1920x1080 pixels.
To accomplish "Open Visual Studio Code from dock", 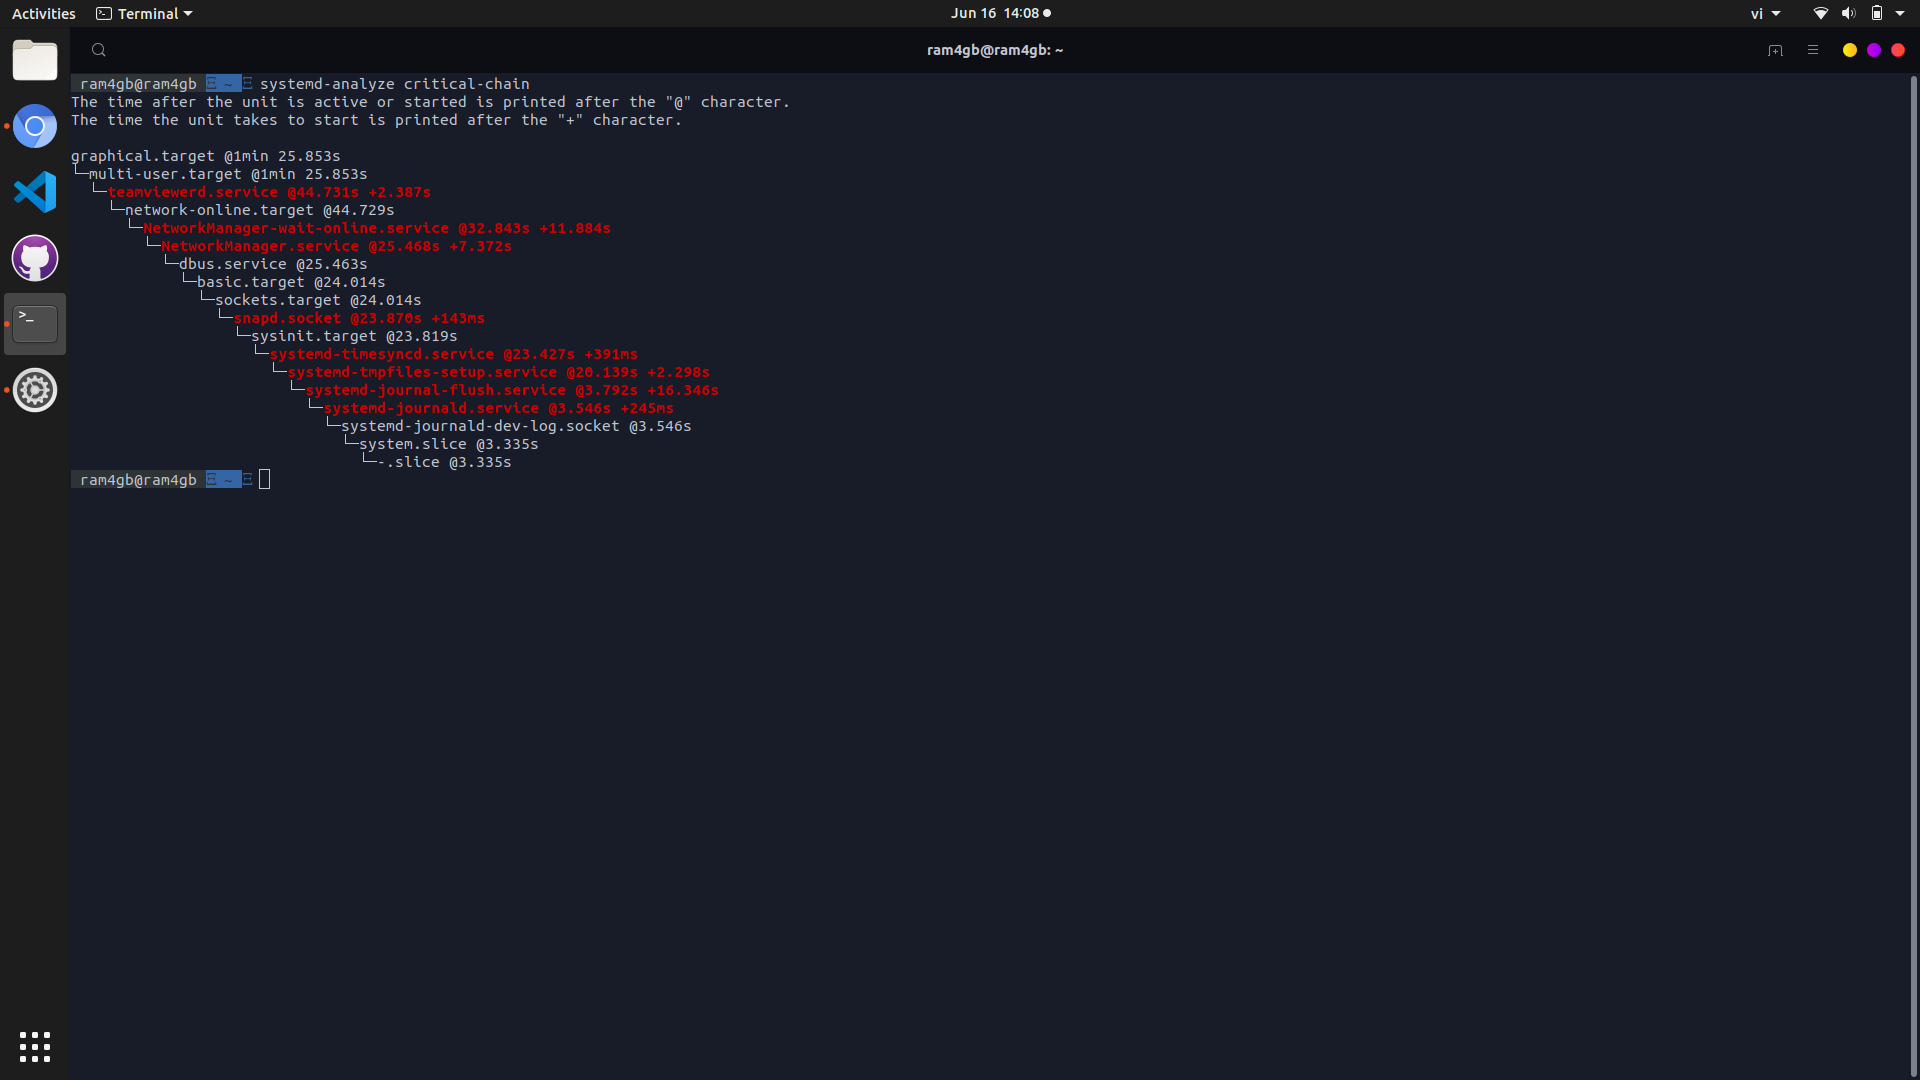I will coord(35,192).
